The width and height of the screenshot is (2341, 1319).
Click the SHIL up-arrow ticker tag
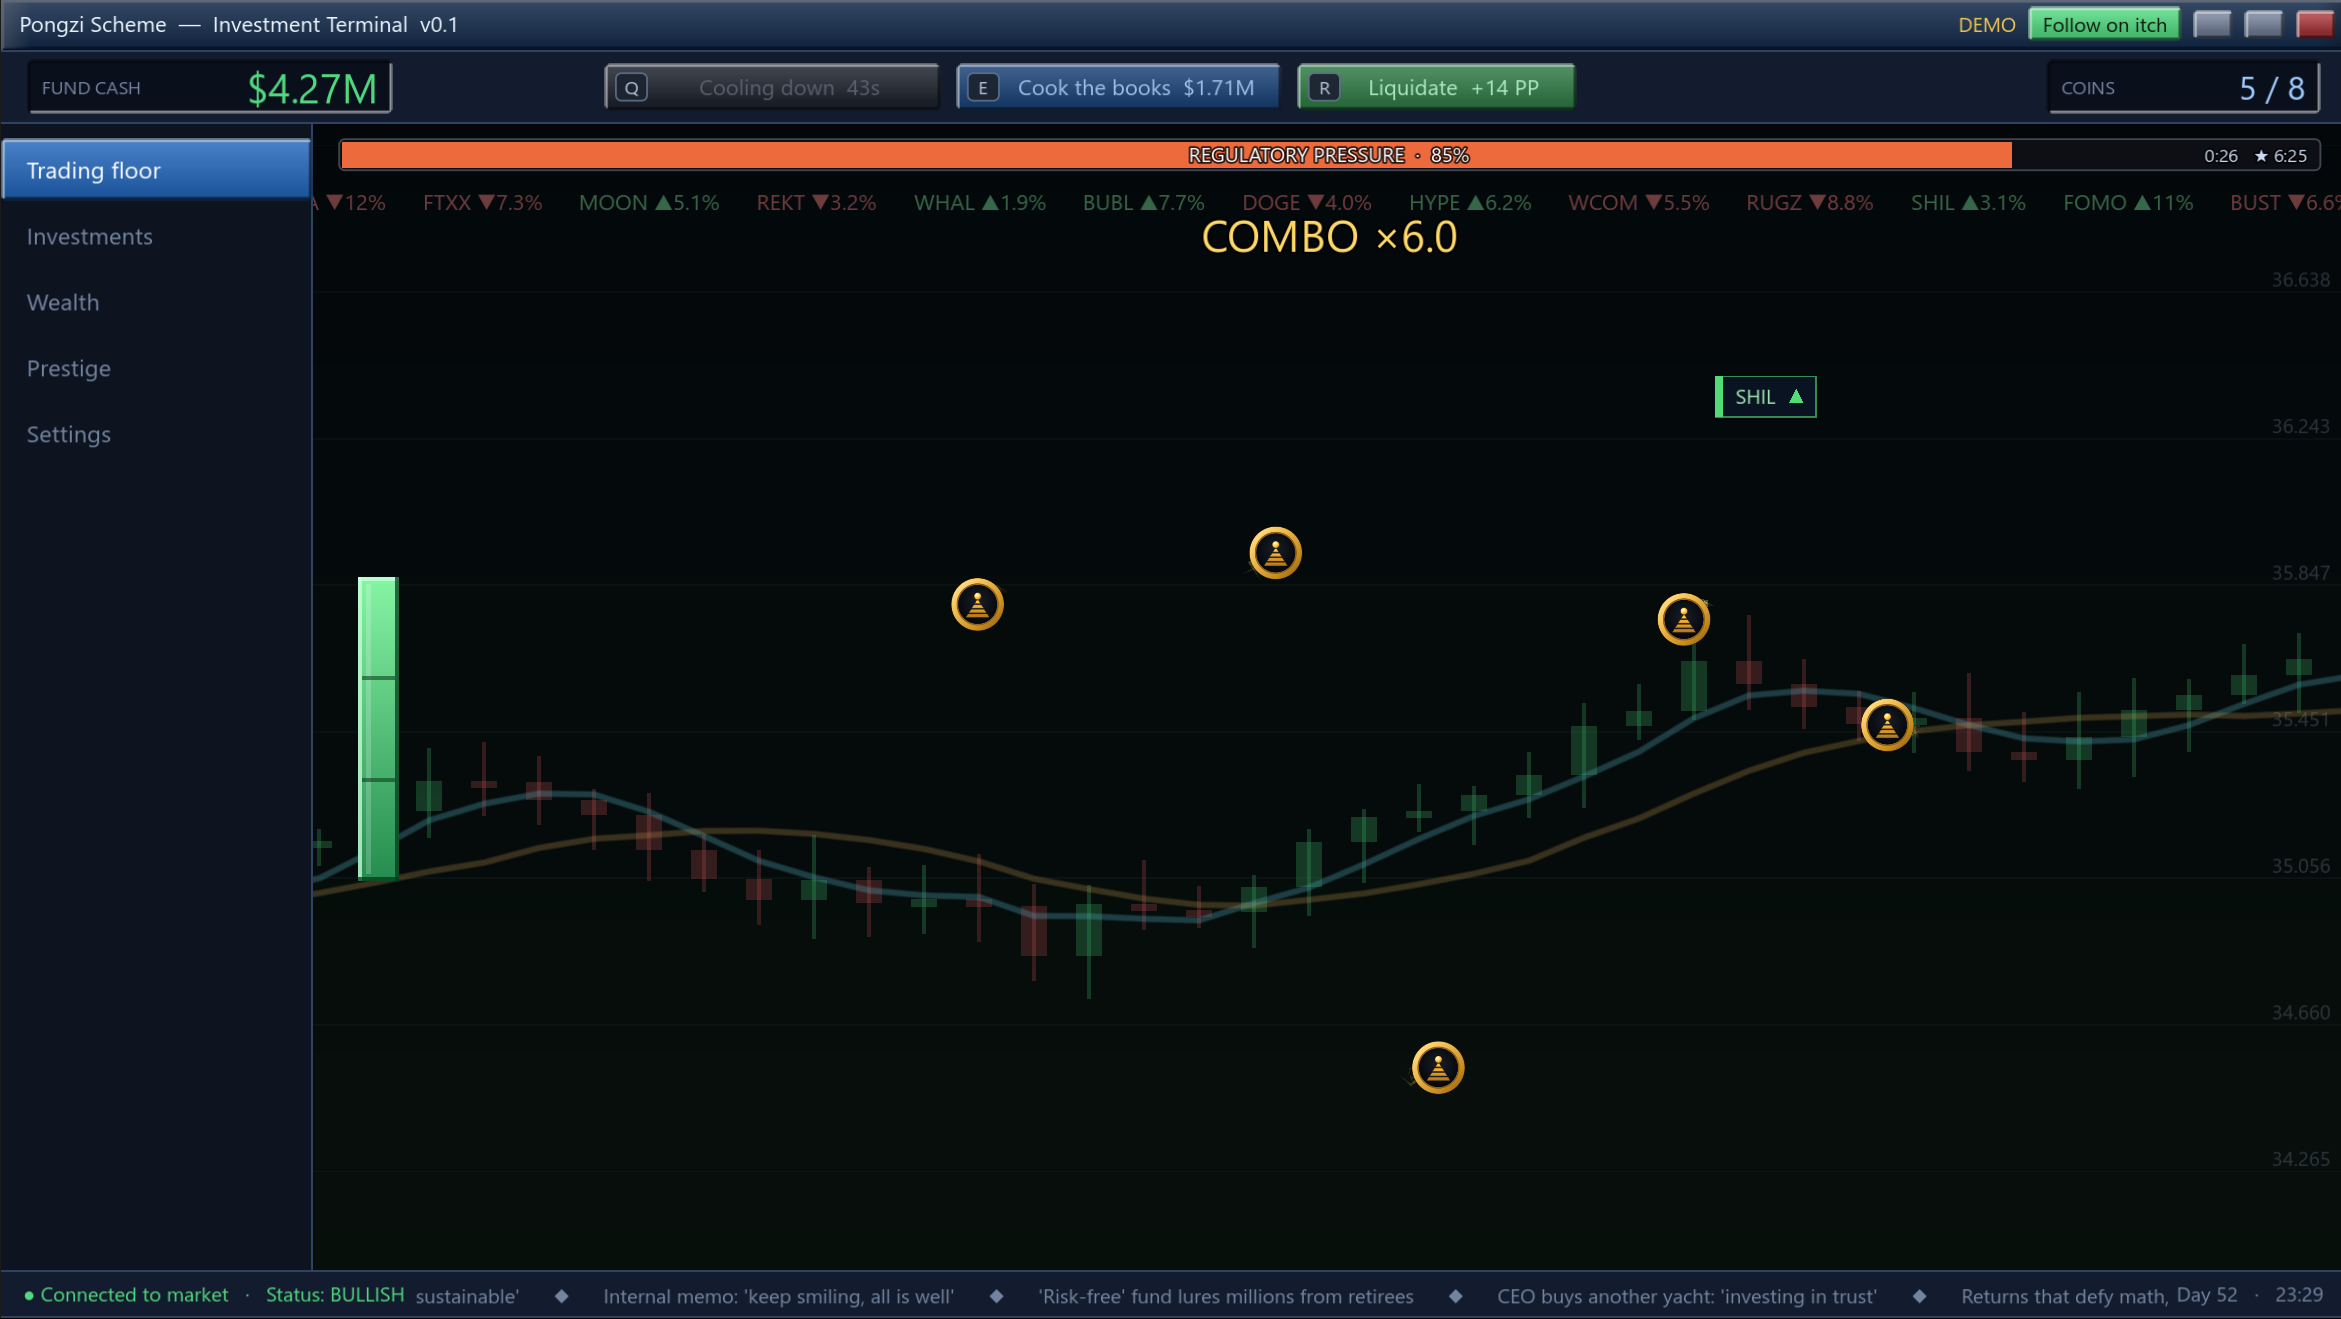(1766, 397)
